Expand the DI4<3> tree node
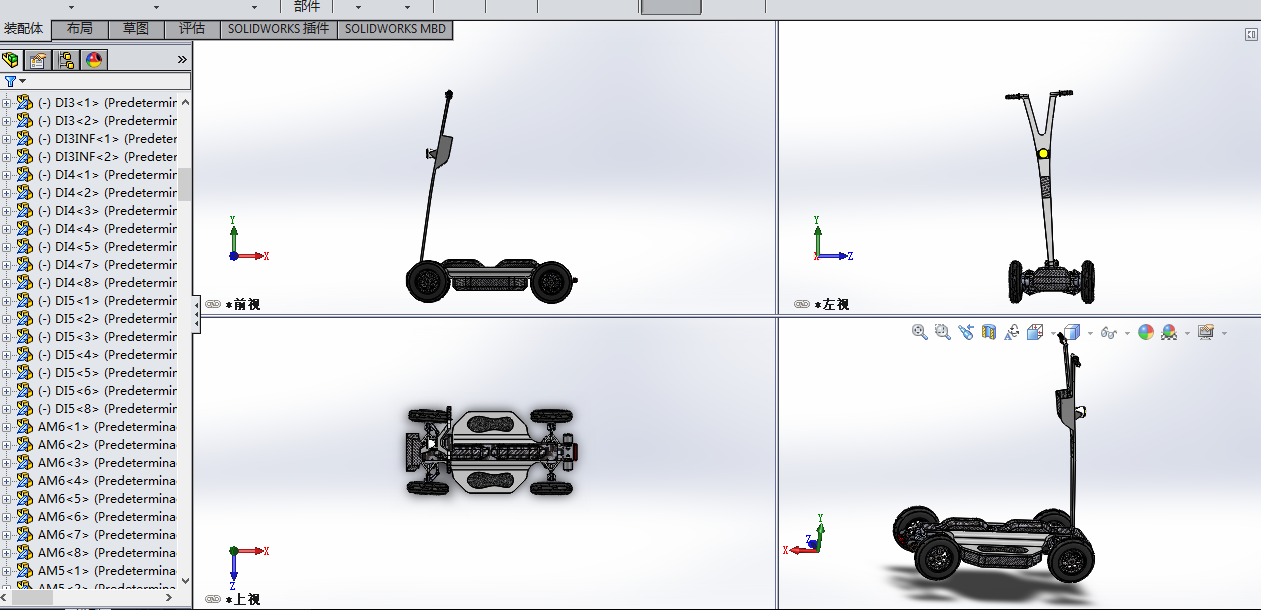1261x610 pixels. (x=6, y=210)
